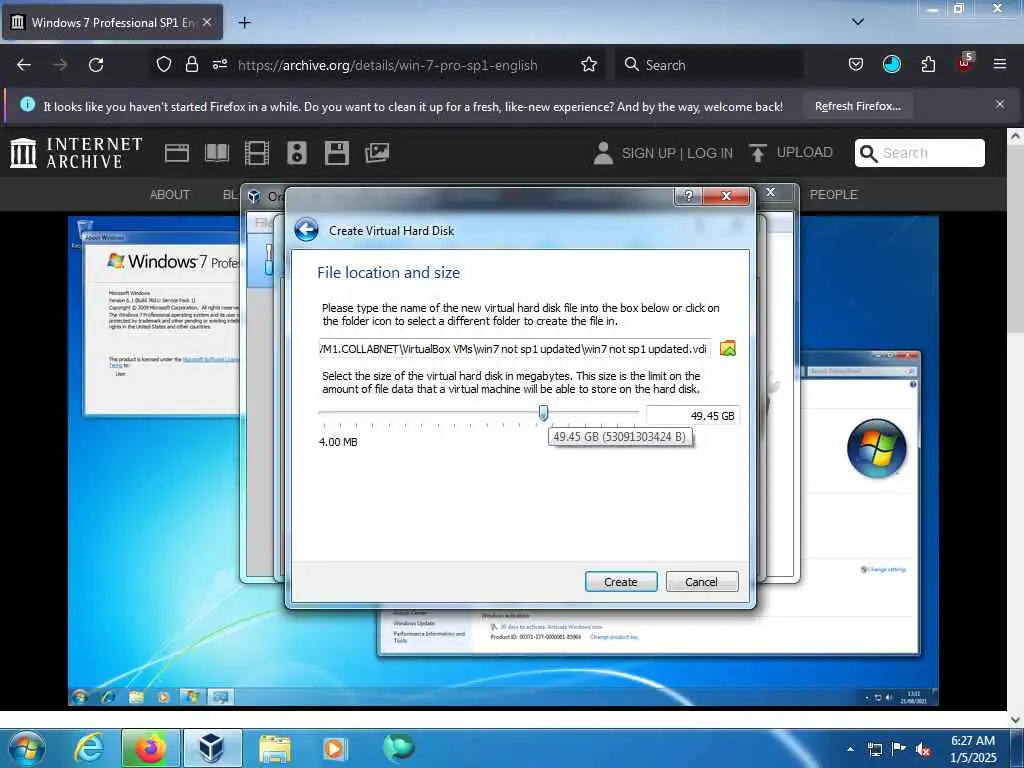The image size is (1024, 768).
Task: Select the Windows 7 Professional SP1 tab
Action: point(112,23)
